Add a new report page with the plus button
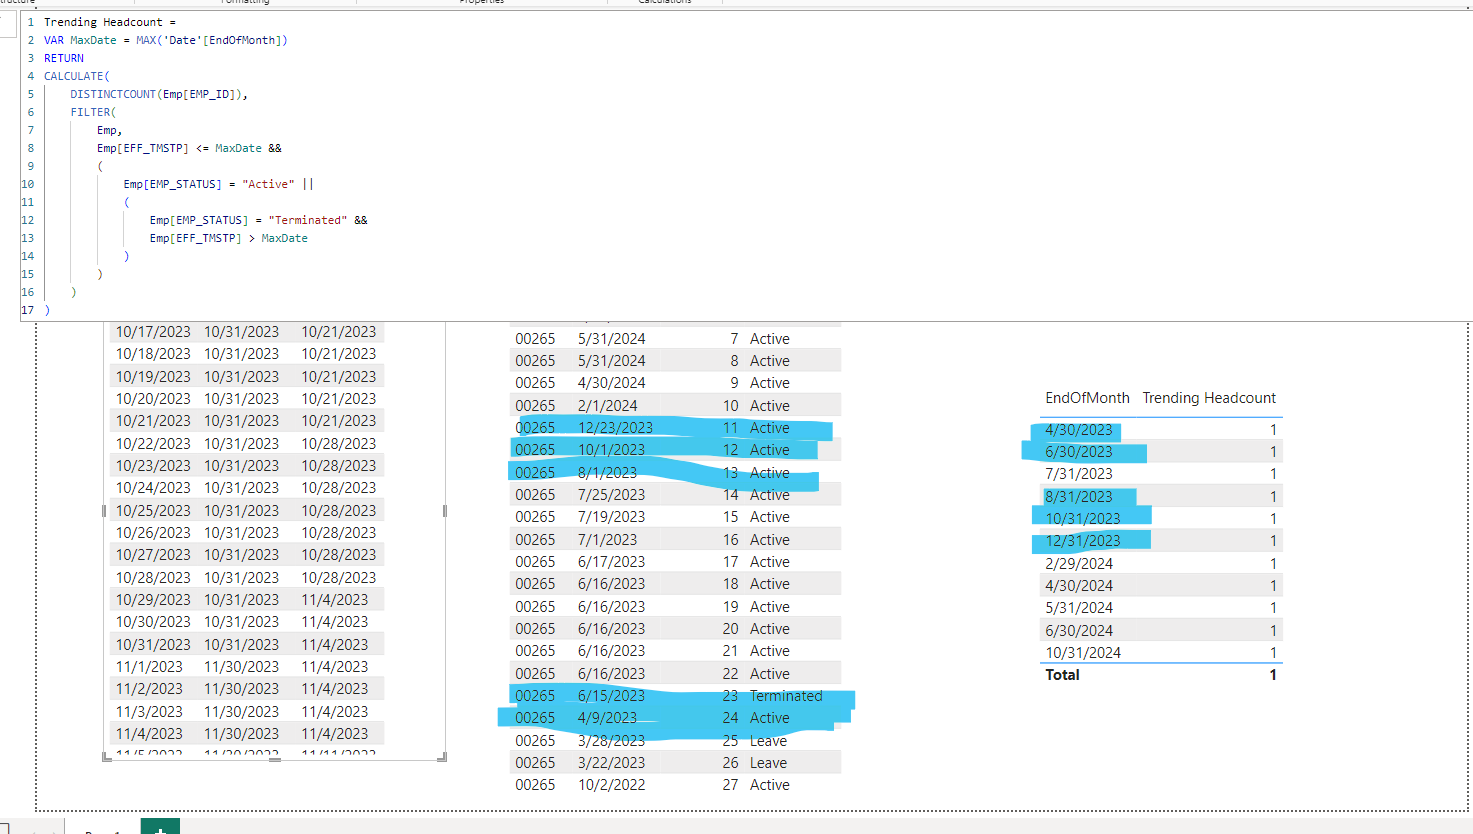1473x834 pixels. click(160, 827)
